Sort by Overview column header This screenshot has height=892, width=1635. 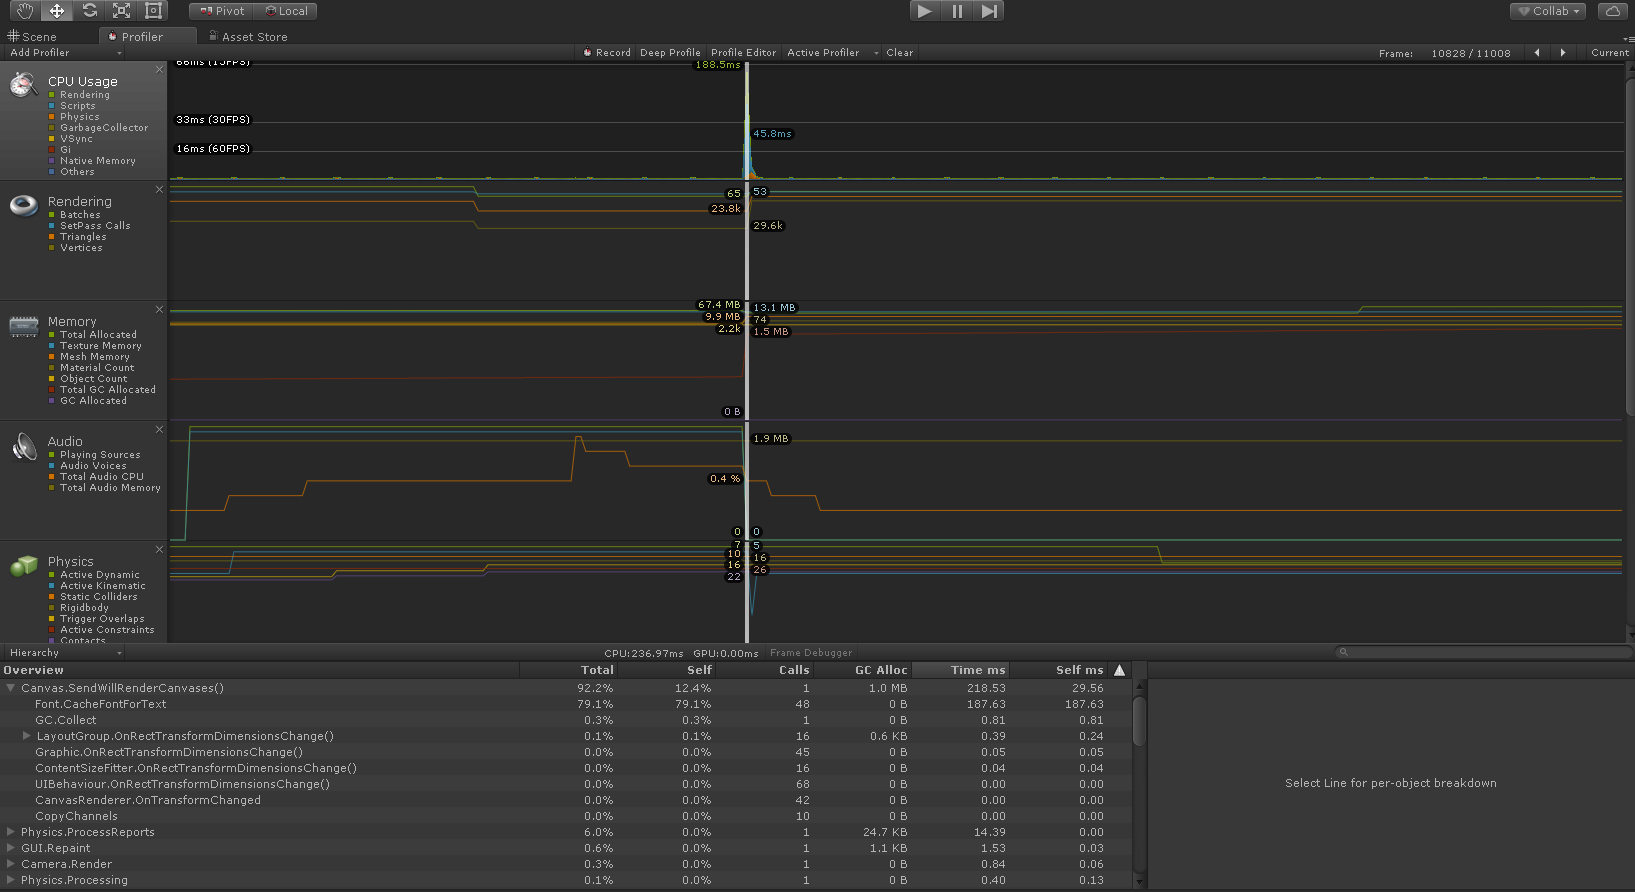click(x=260, y=670)
